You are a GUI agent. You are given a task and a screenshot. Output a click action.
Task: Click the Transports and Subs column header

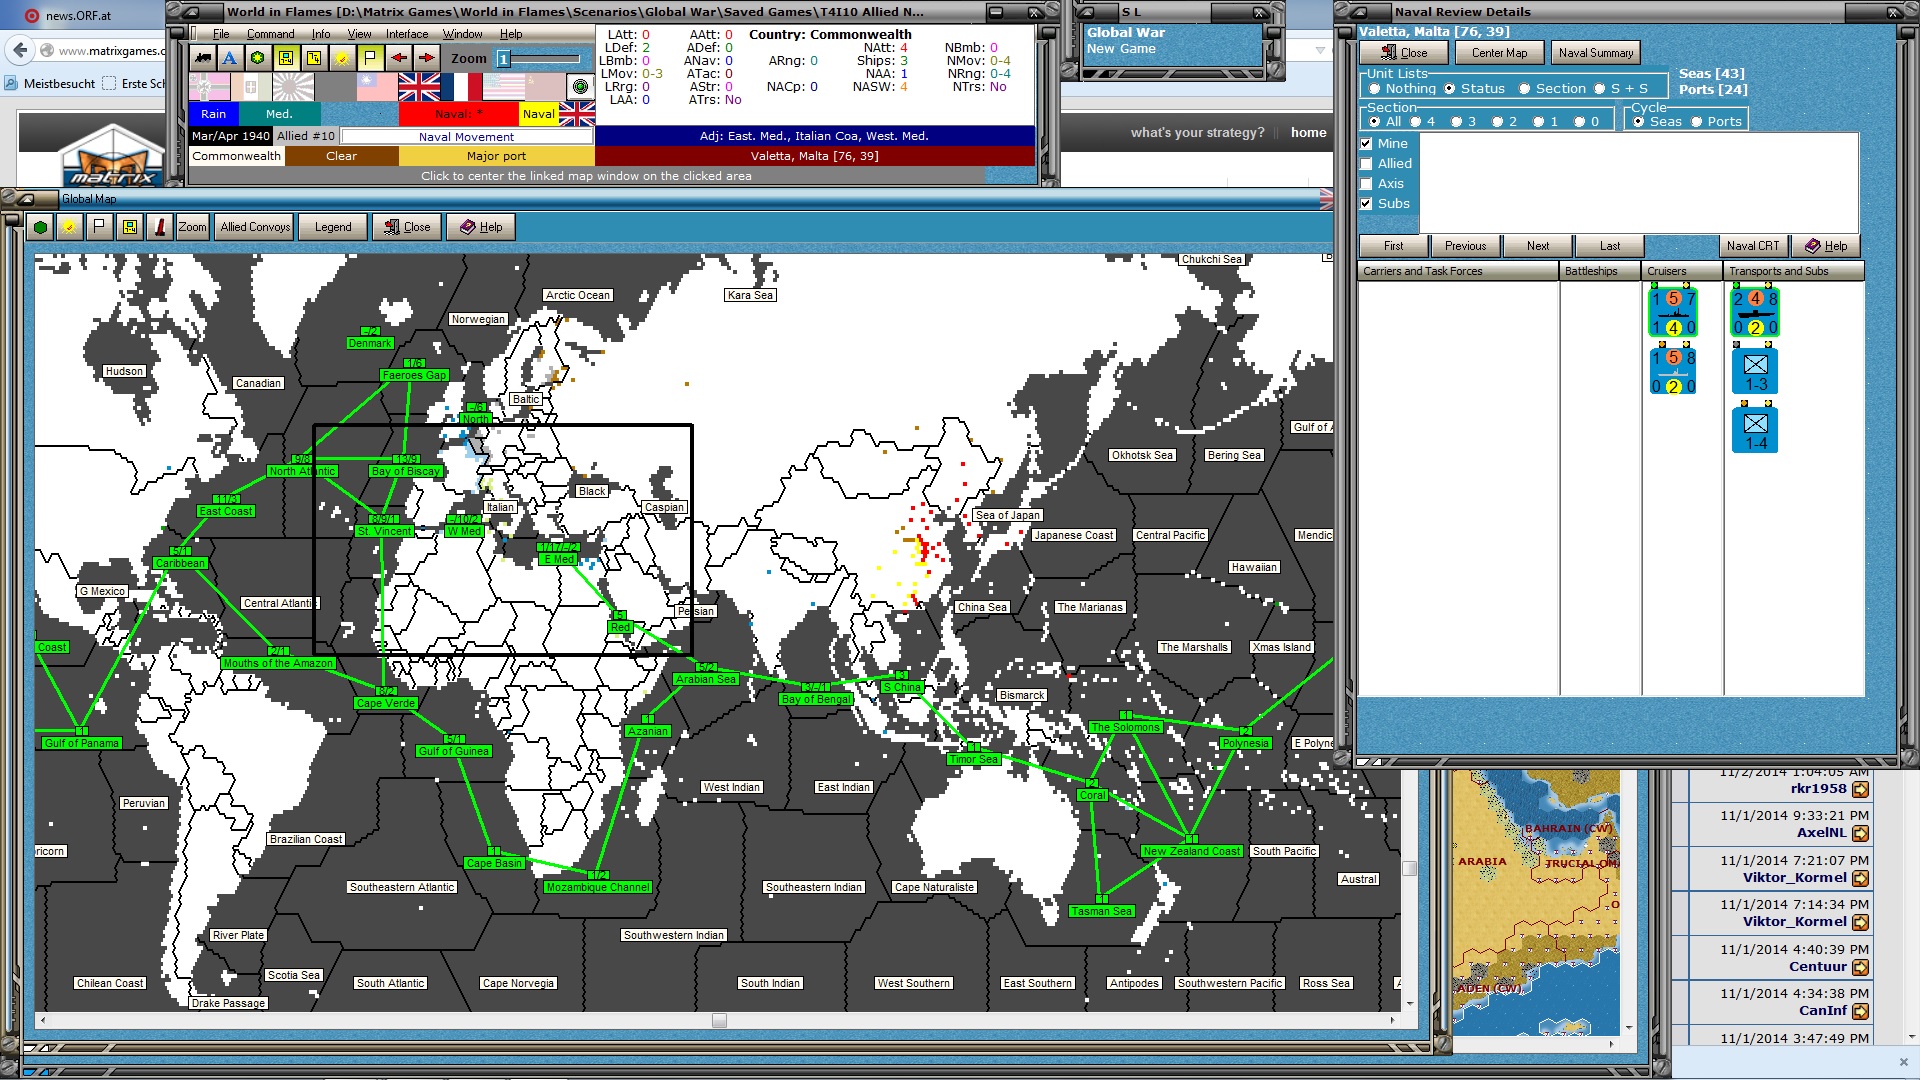tap(1794, 271)
